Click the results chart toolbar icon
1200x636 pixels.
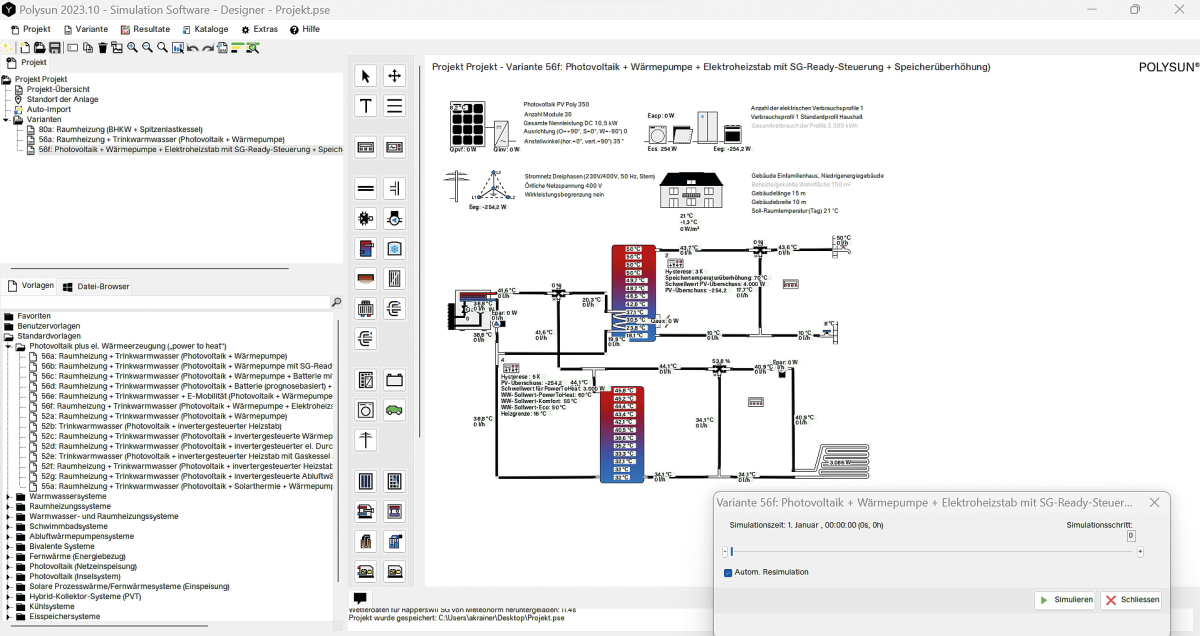(x=177, y=48)
